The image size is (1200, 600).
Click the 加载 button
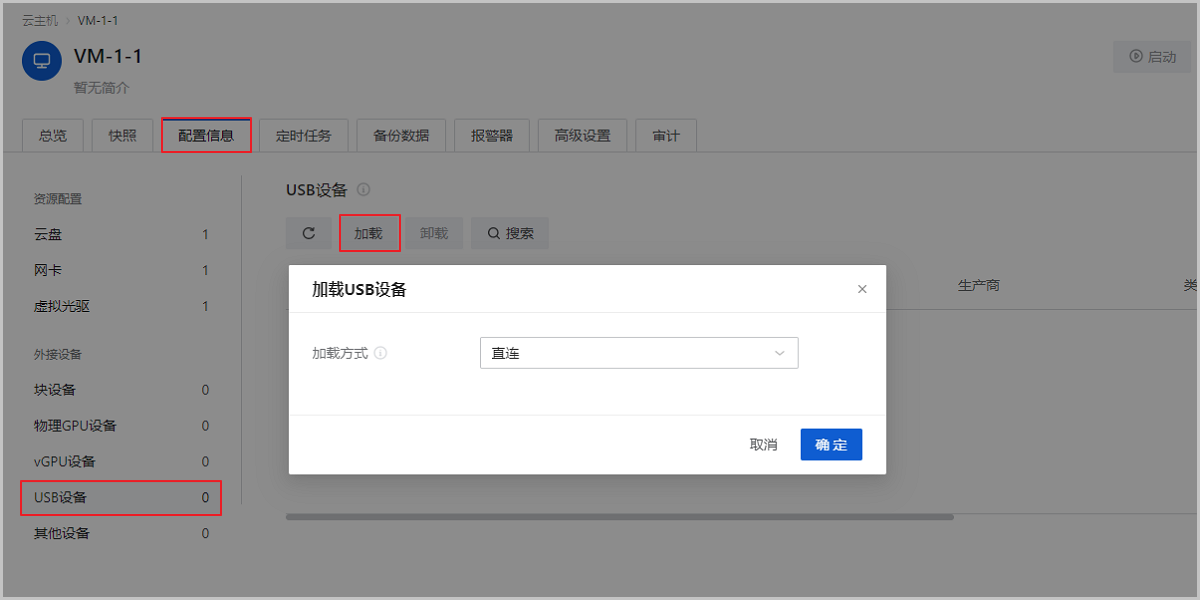[x=369, y=233]
